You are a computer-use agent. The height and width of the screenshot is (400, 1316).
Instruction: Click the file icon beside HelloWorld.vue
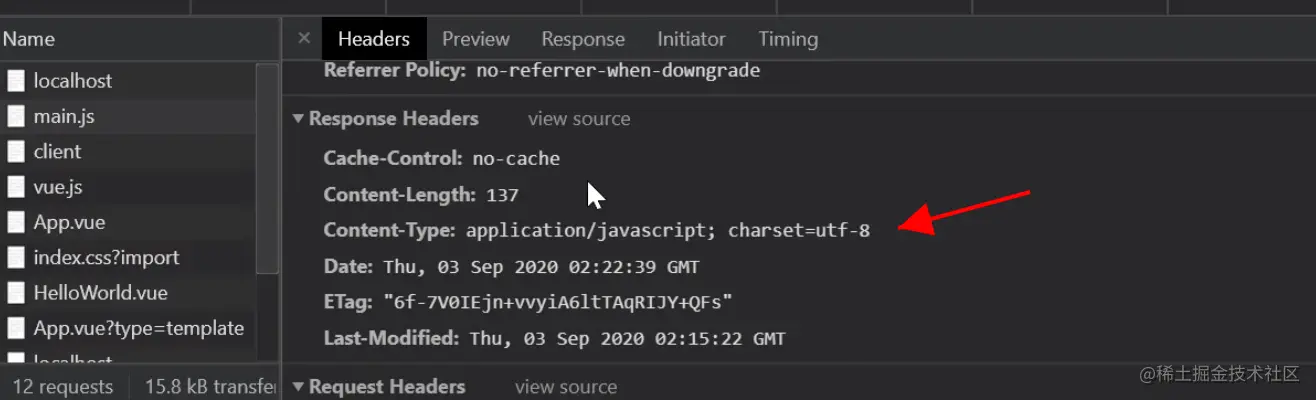pos(15,293)
